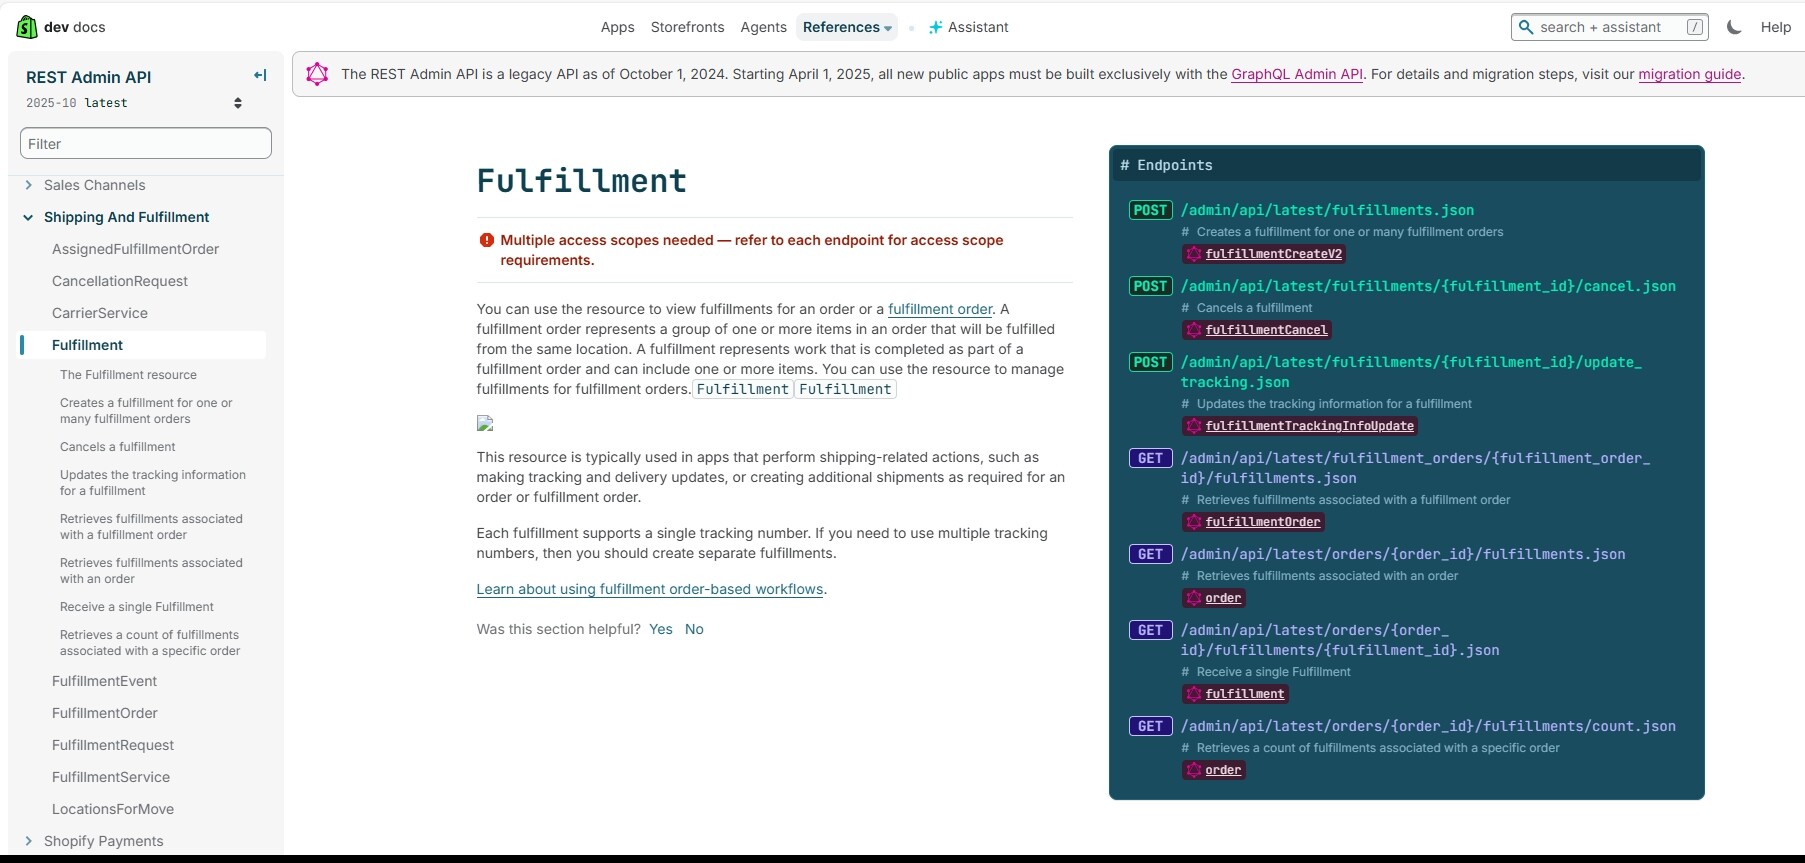Click the red warning icon for access scopes
This screenshot has width=1805, height=863.
487,240
